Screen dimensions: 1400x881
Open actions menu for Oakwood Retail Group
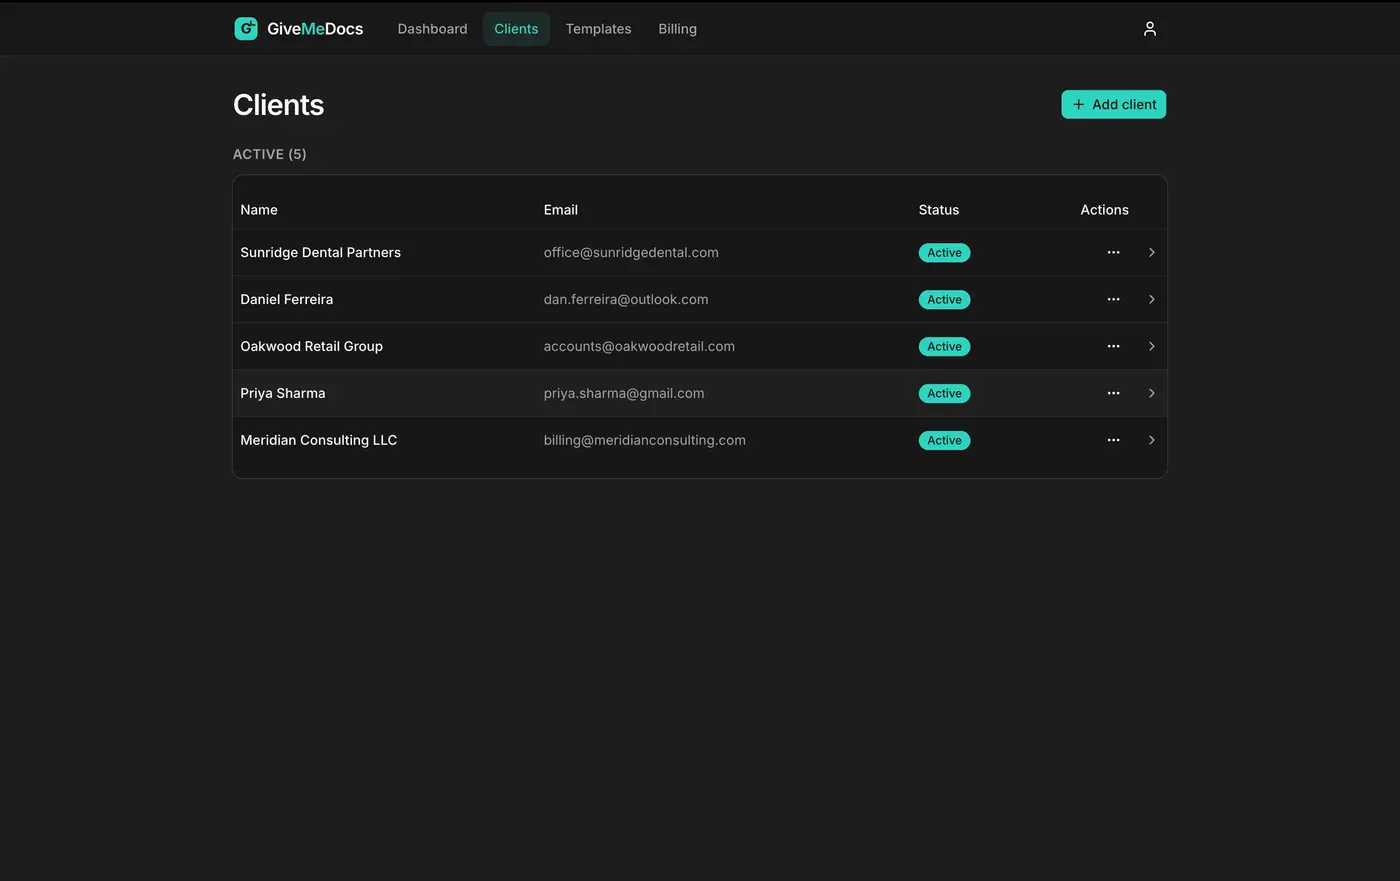click(x=1113, y=347)
